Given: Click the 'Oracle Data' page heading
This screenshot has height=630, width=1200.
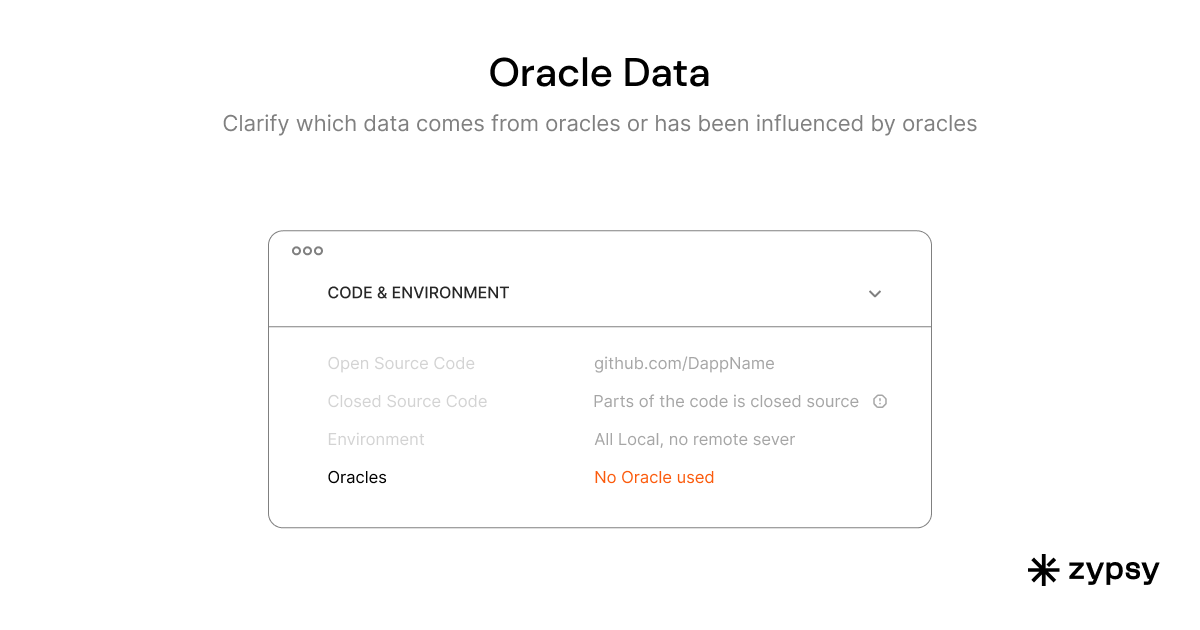Looking at the screenshot, I should pyautogui.click(x=600, y=73).
